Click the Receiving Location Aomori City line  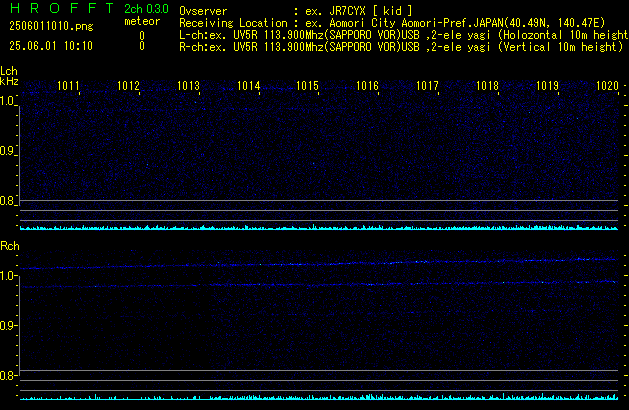(392, 23)
